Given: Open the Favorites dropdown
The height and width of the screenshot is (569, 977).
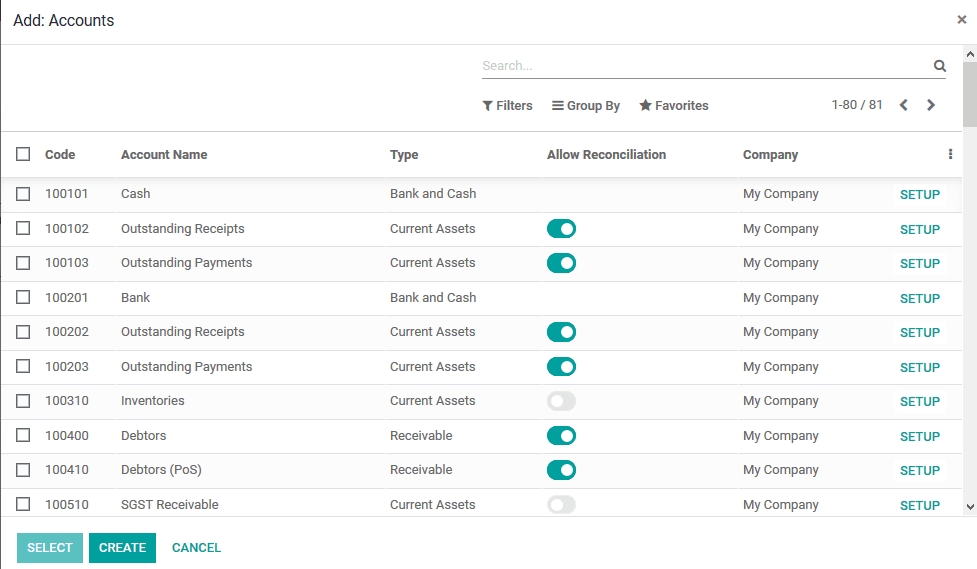Looking at the screenshot, I should pyautogui.click(x=674, y=106).
